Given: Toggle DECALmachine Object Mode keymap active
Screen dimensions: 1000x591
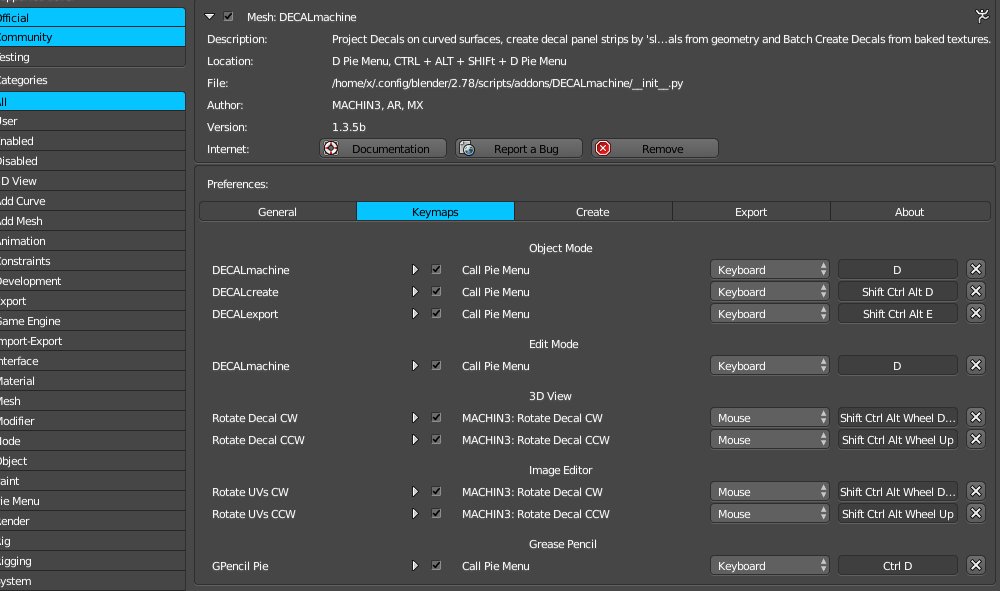Looking at the screenshot, I should [x=436, y=270].
